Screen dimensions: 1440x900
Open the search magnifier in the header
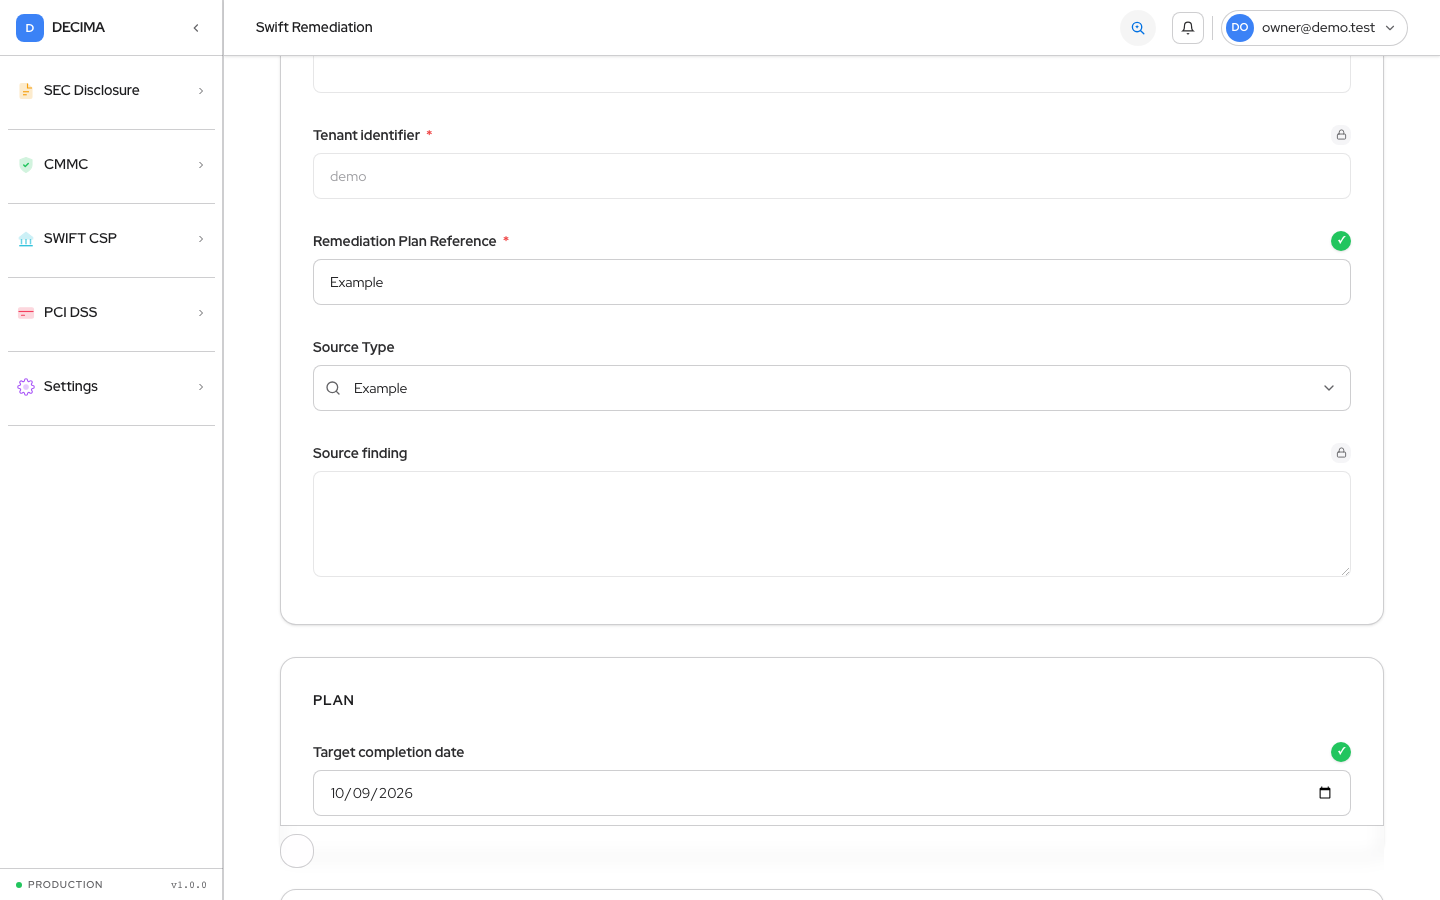[x=1138, y=28]
